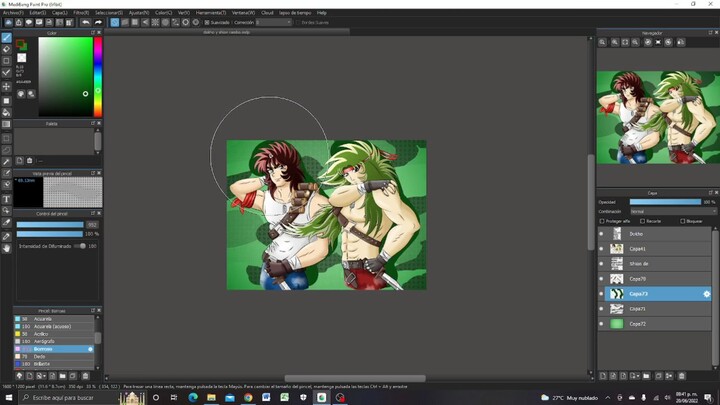This screenshot has height=405, width=720.
Task: Add a layer folder in Capa panel
Action: (x=647, y=376)
